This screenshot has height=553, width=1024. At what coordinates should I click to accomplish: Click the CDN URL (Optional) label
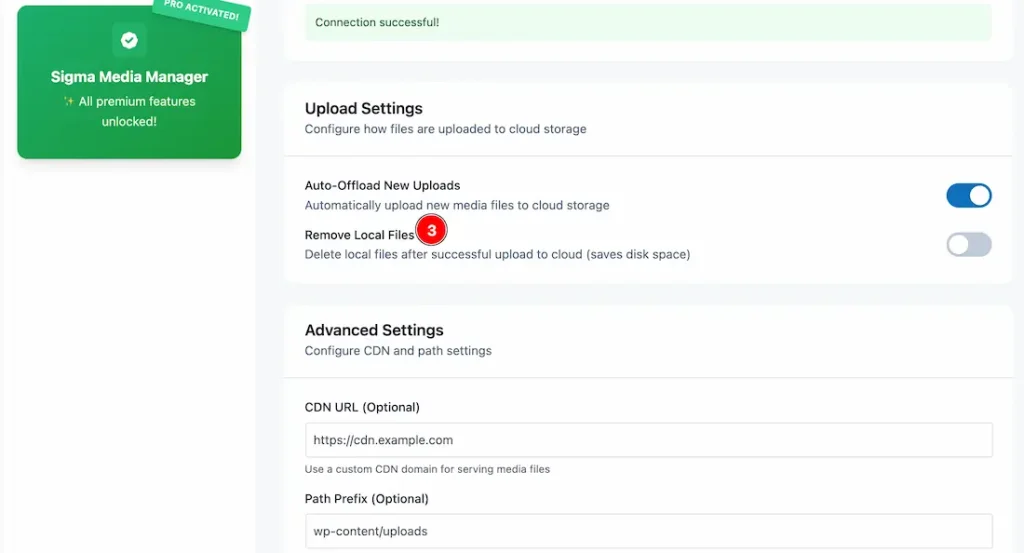tap(362, 407)
